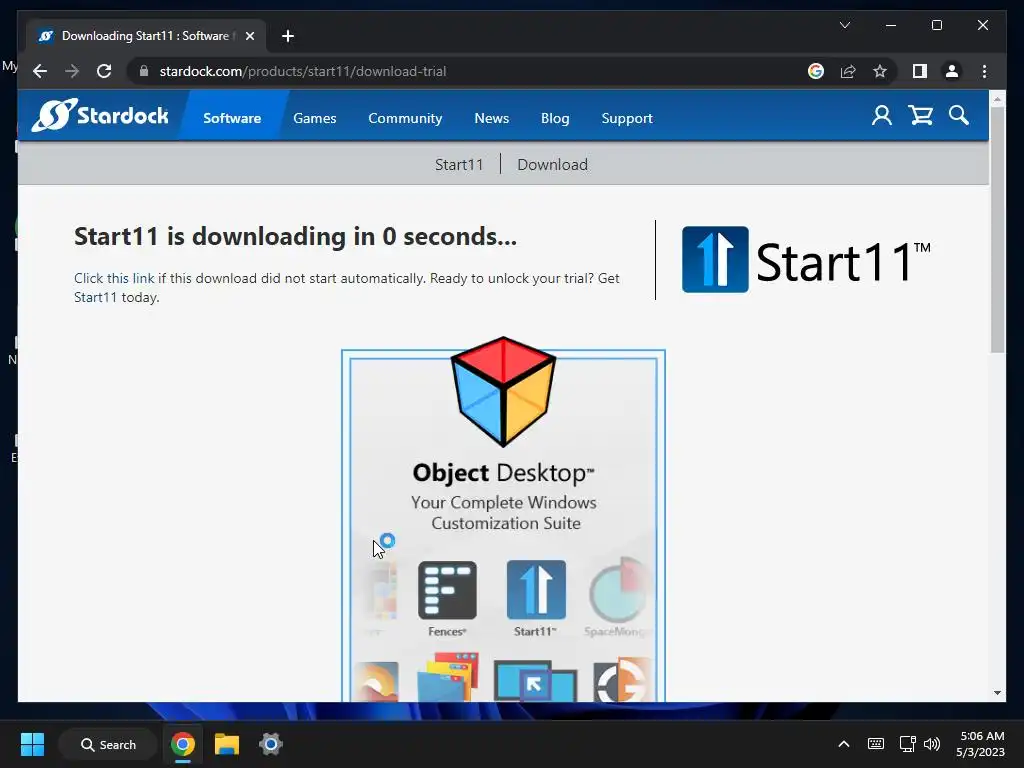Viewport: 1024px width, 768px height.
Task: Click the Object Desktop cube logo
Action: (x=503, y=392)
